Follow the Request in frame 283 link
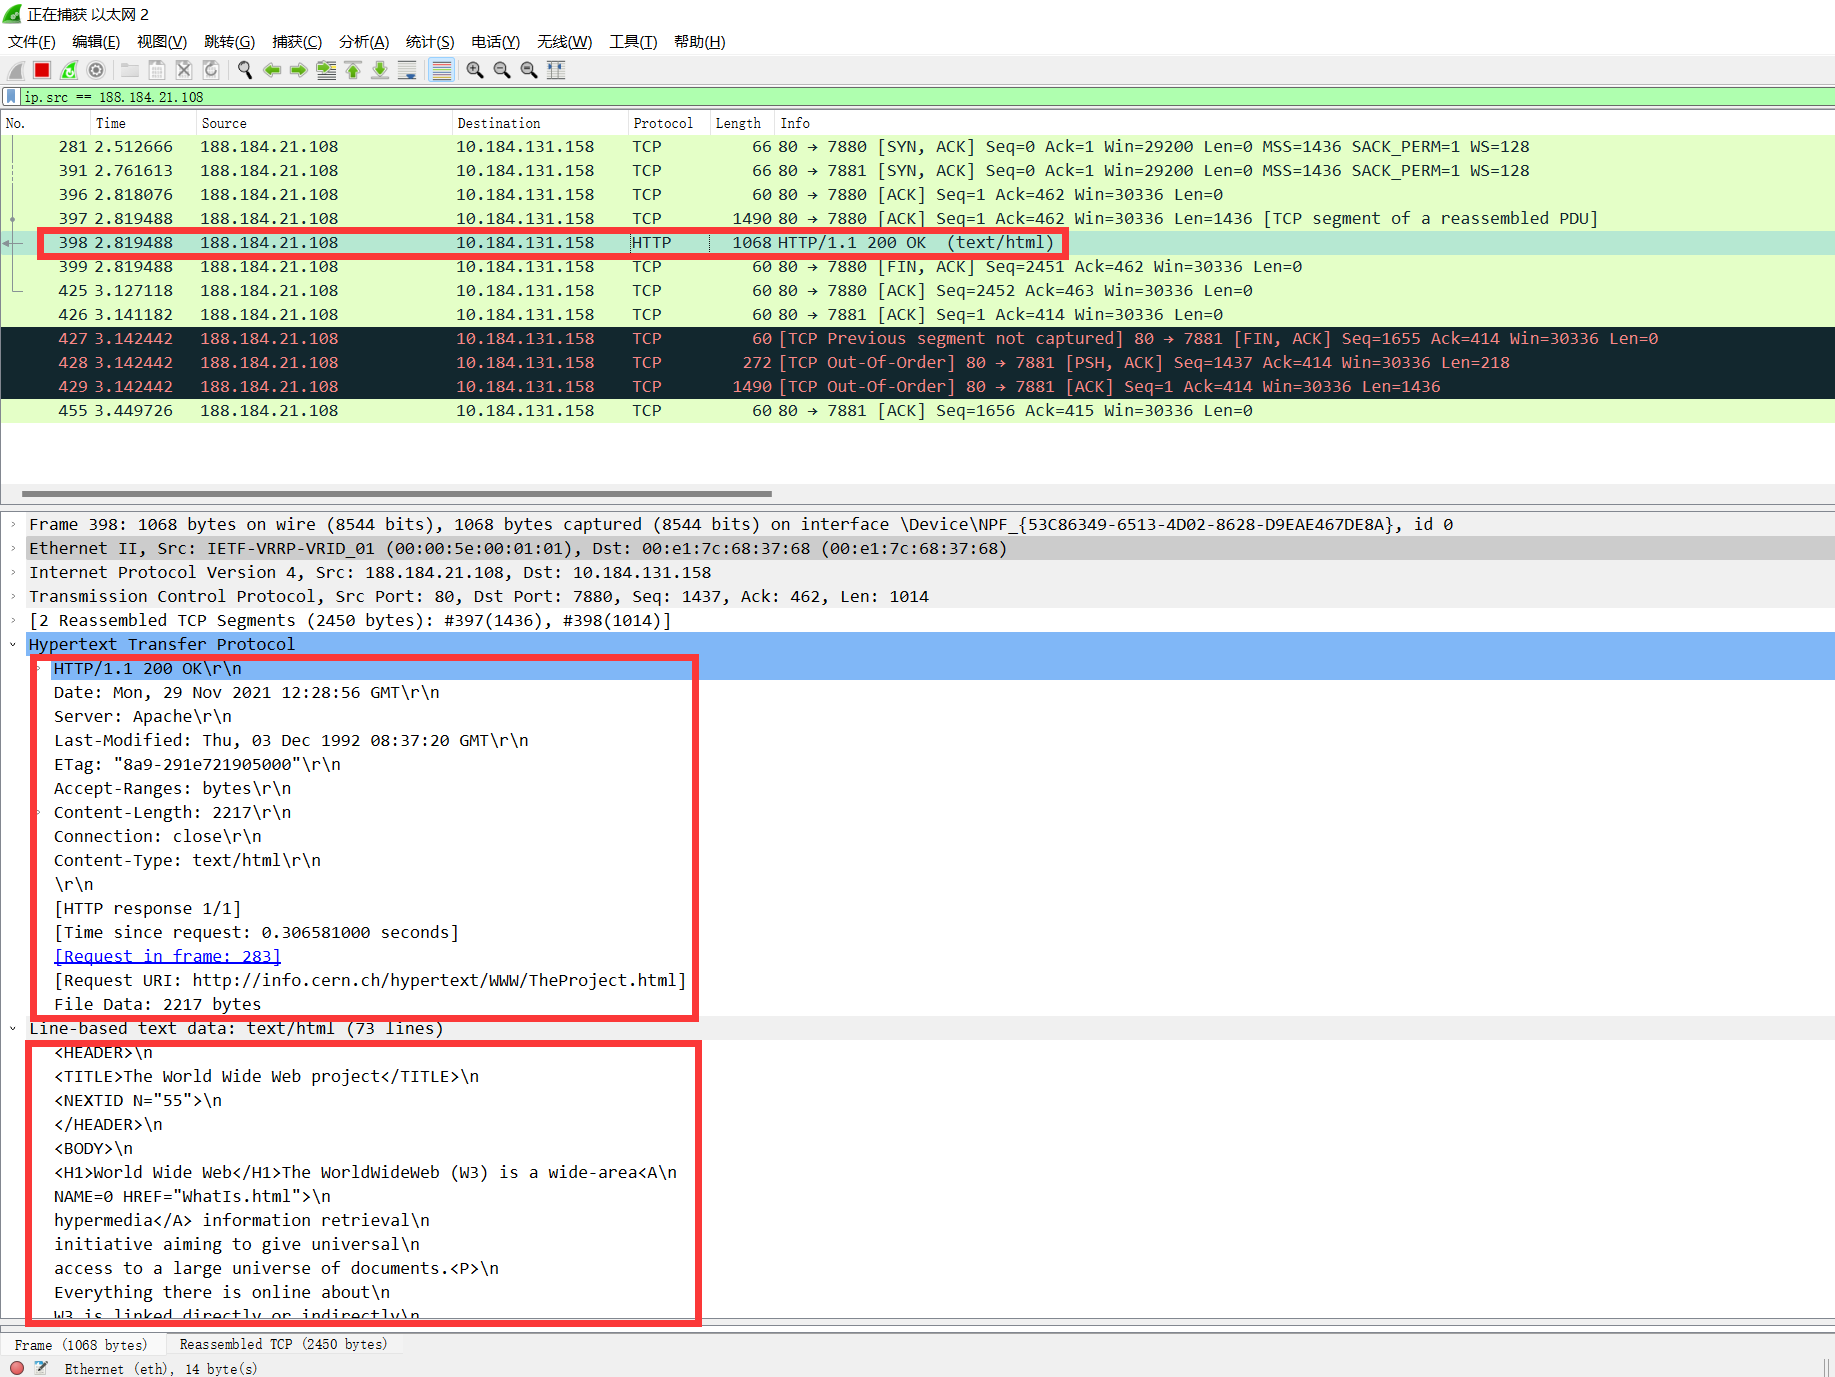This screenshot has width=1835, height=1377. pyautogui.click(x=166, y=956)
